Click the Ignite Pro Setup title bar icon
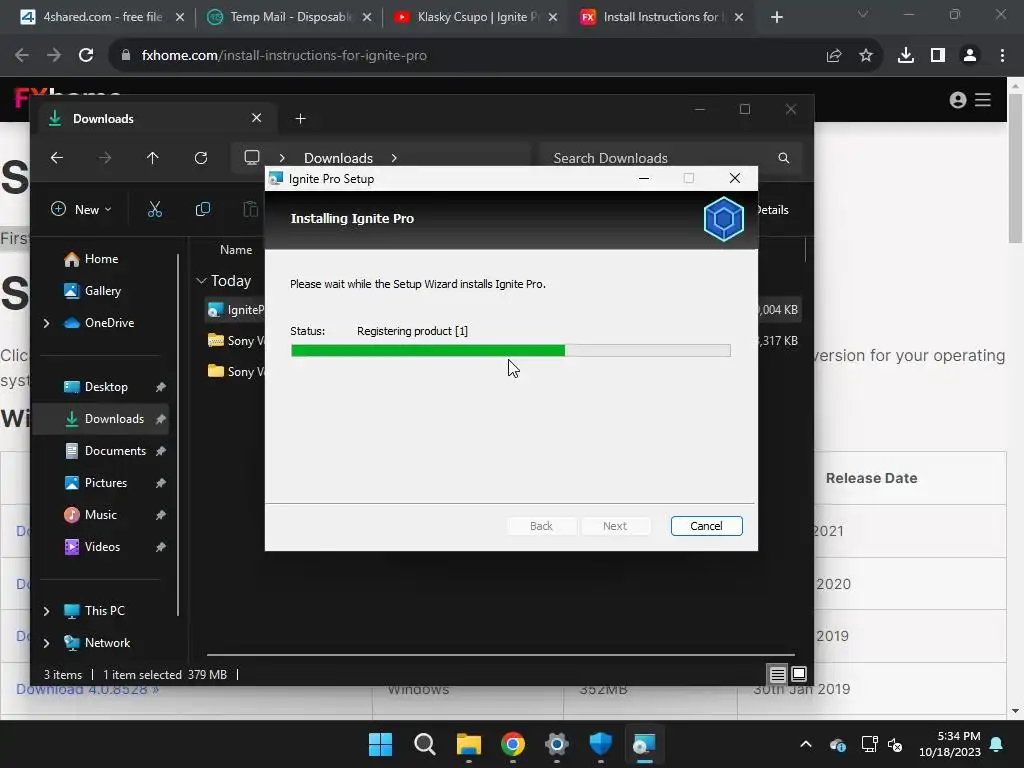Screen dimensions: 1024x768 (x=276, y=178)
